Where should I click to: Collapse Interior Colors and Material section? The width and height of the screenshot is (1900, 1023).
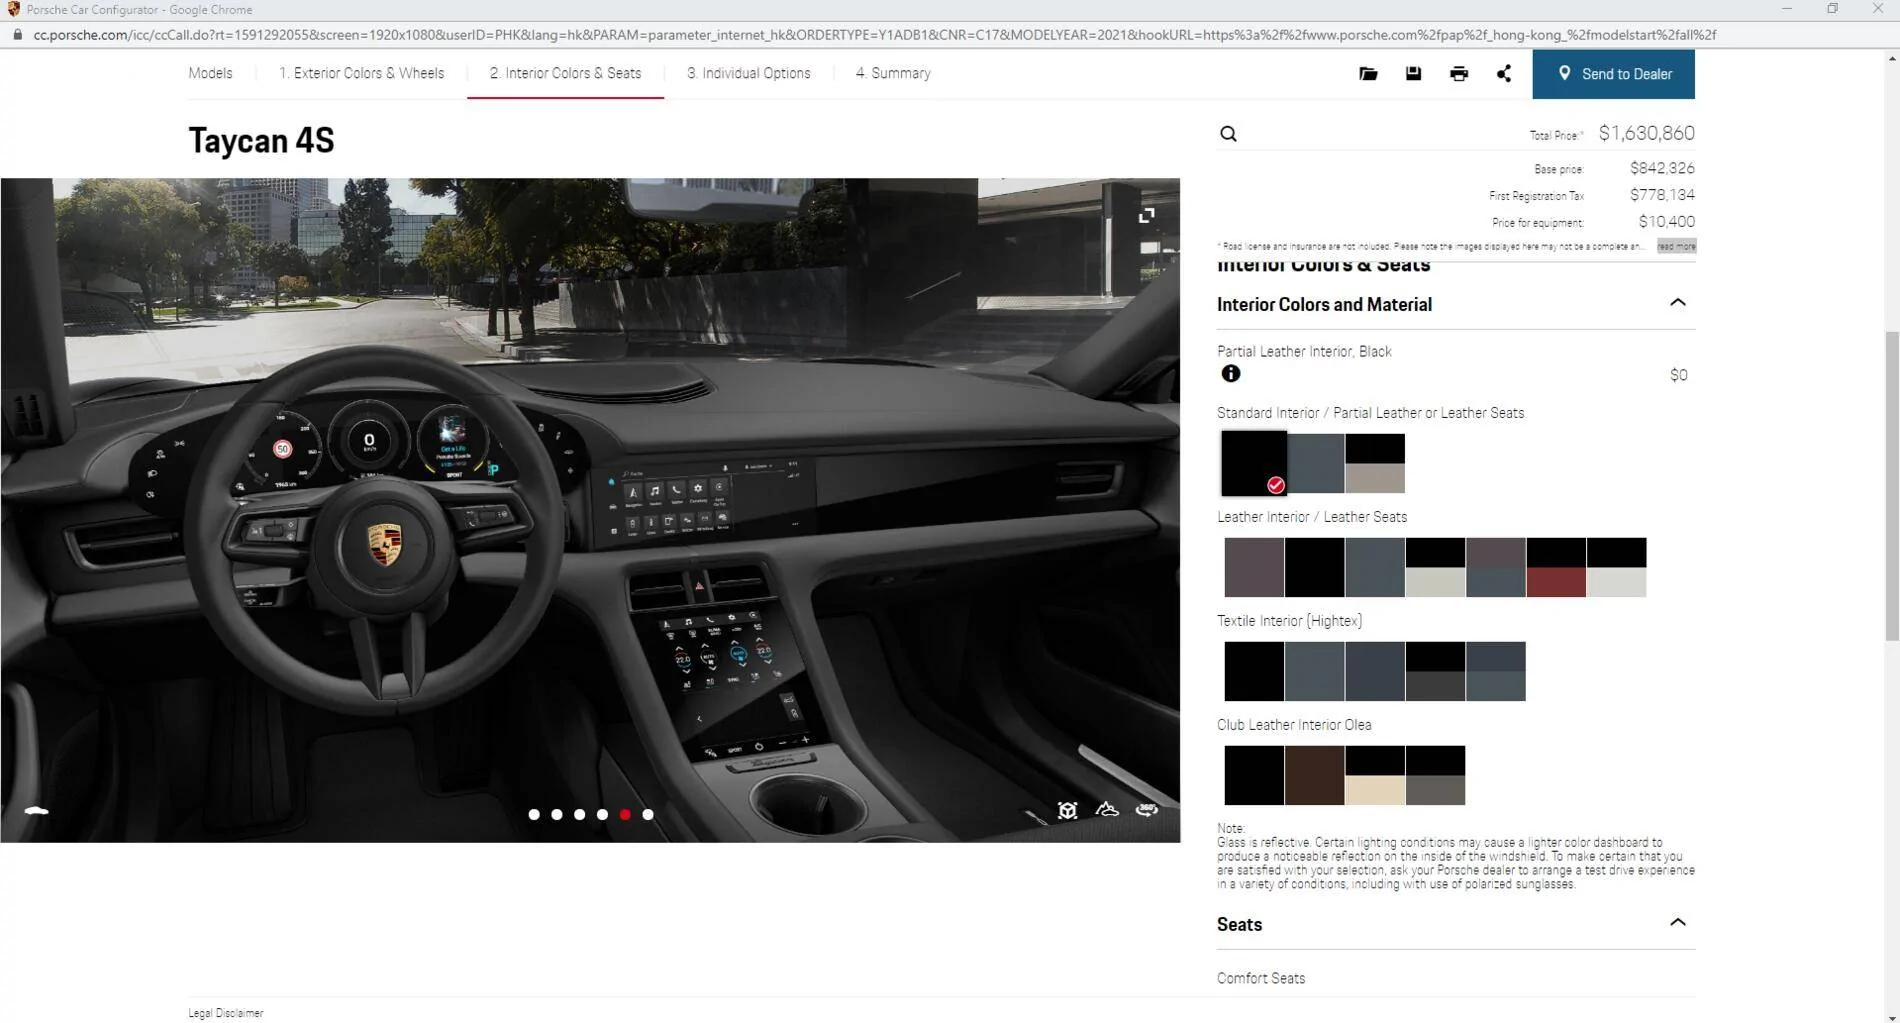(x=1678, y=303)
